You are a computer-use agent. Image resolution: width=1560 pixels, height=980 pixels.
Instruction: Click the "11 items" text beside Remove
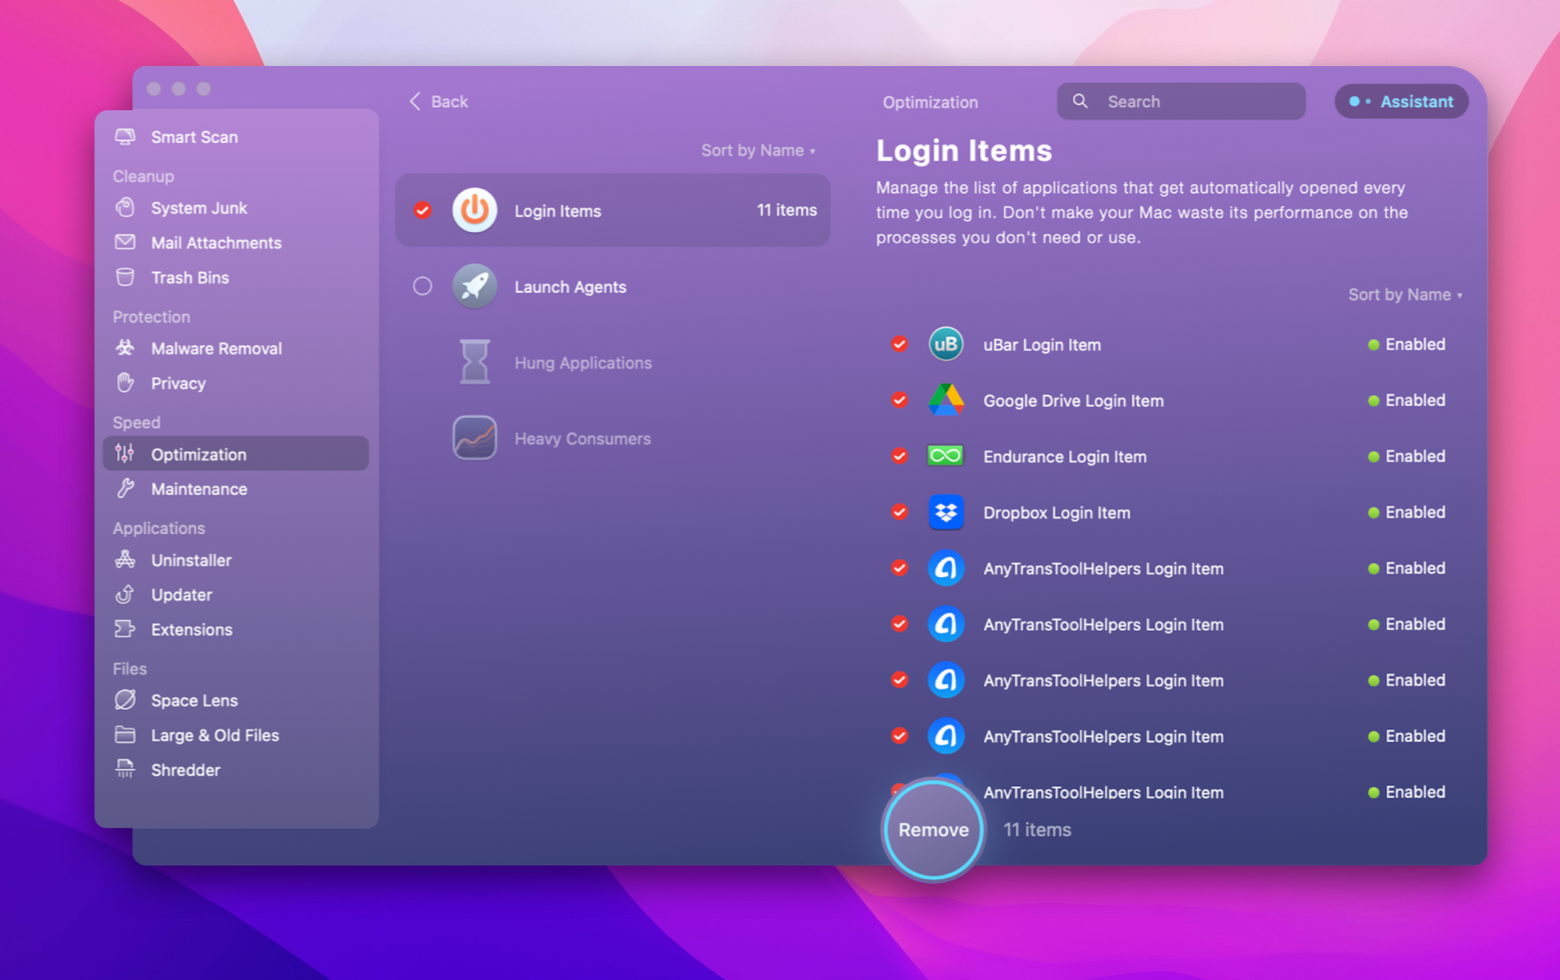(x=1037, y=830)
